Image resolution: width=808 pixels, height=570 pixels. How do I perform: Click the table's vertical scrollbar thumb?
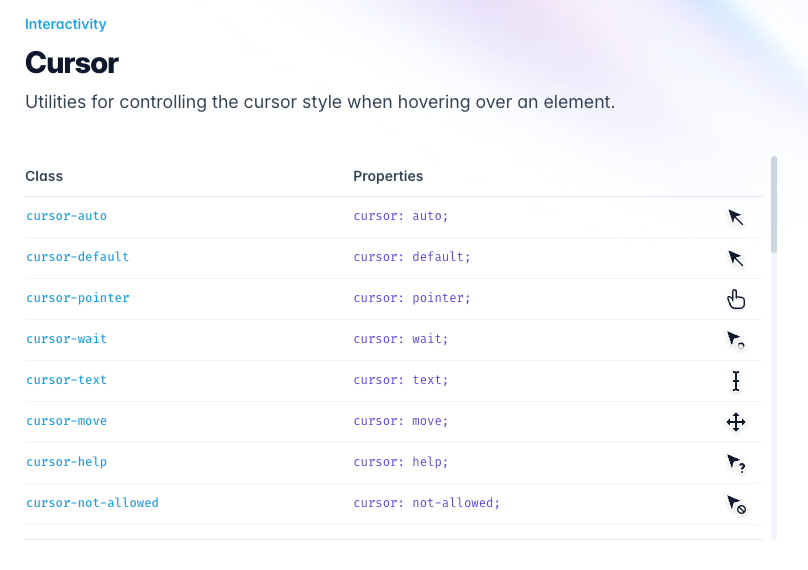coord(773,205)
